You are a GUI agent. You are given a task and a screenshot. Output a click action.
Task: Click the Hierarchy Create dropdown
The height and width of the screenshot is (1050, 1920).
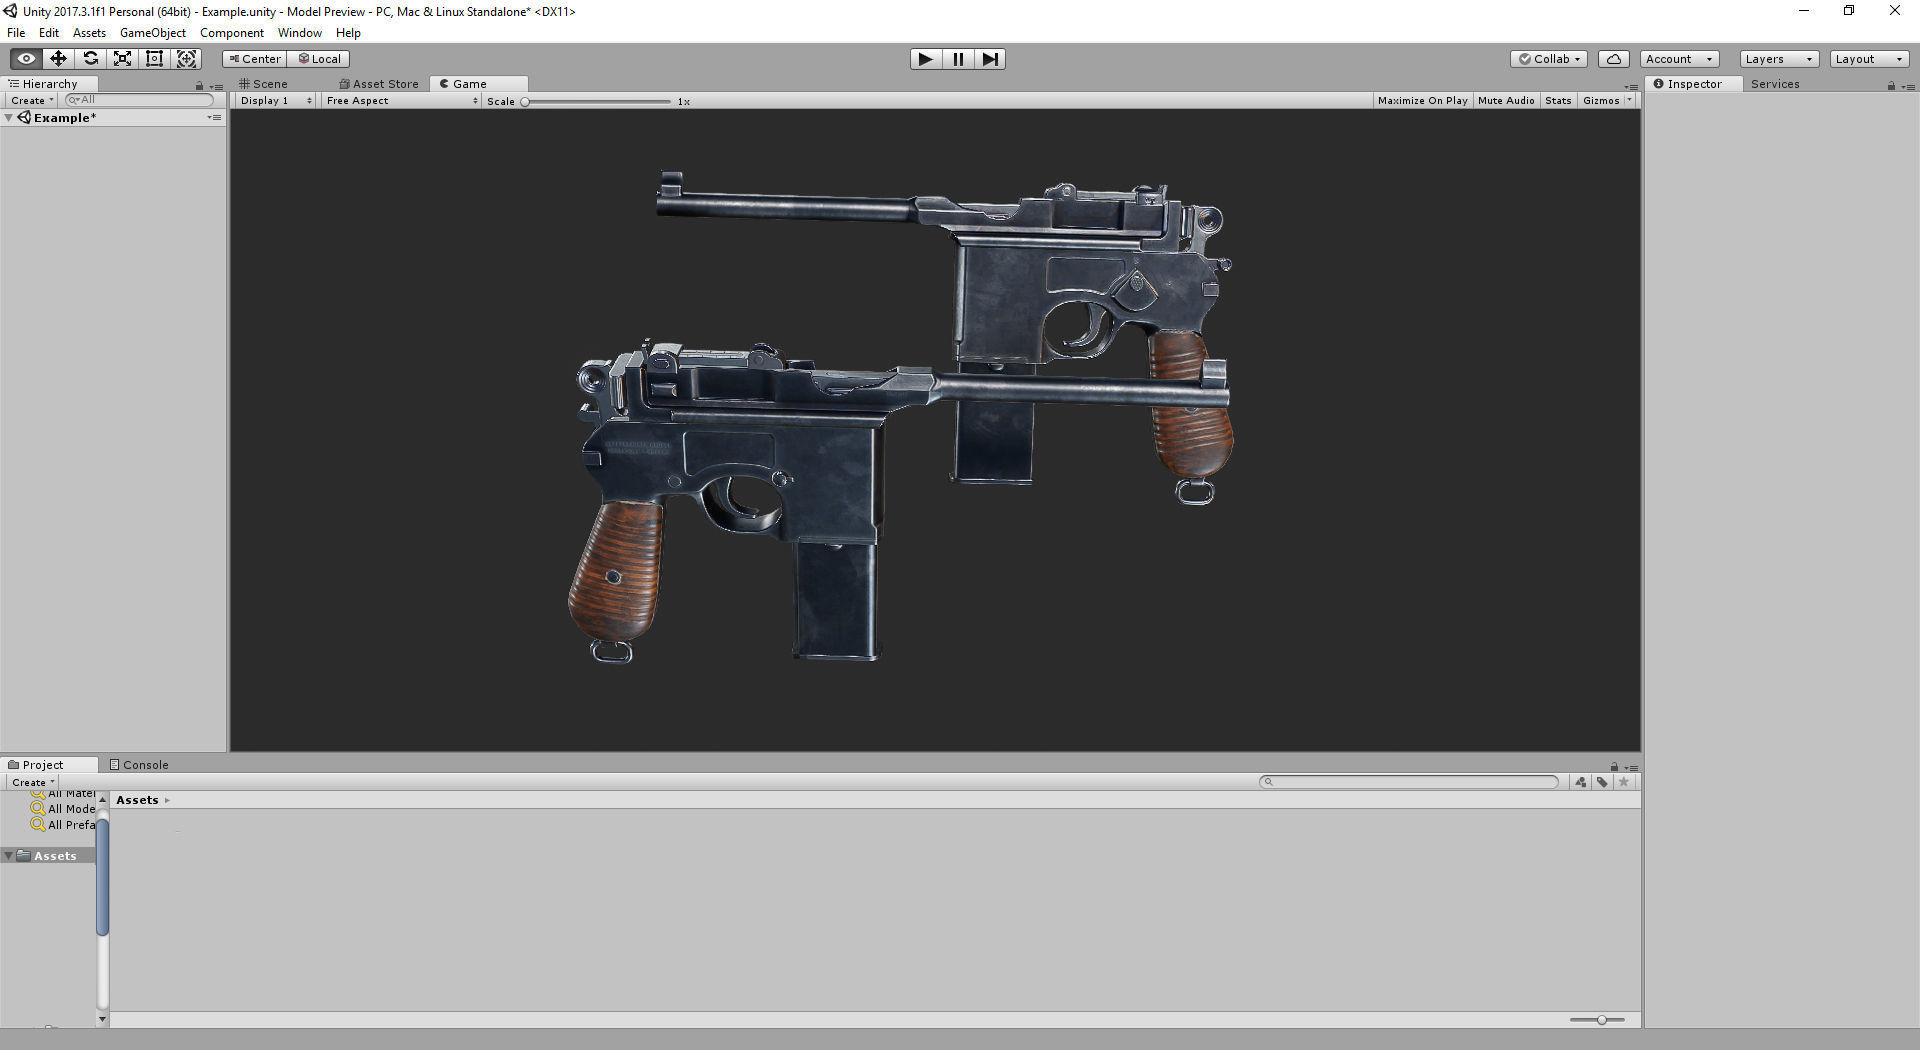click(x=31, y=101)
